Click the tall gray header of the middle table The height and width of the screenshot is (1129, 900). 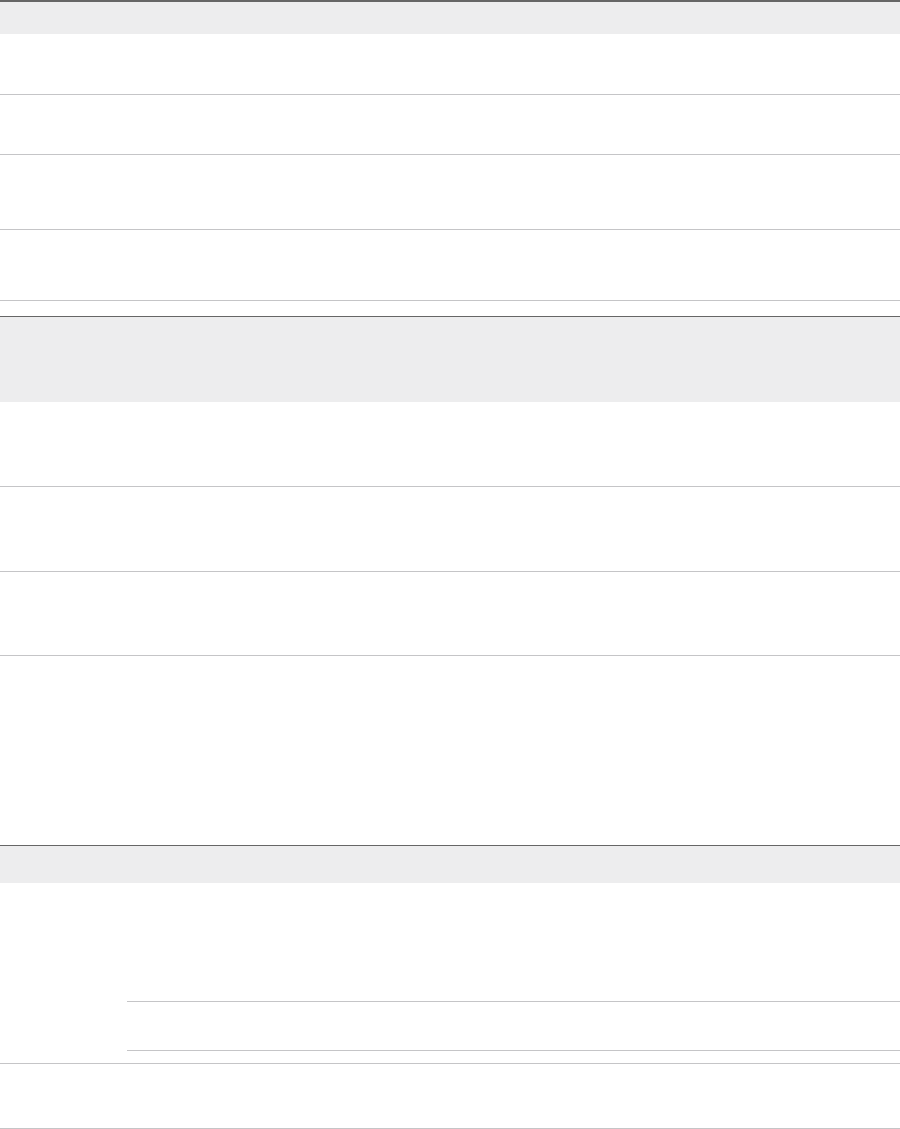(450, 359)
